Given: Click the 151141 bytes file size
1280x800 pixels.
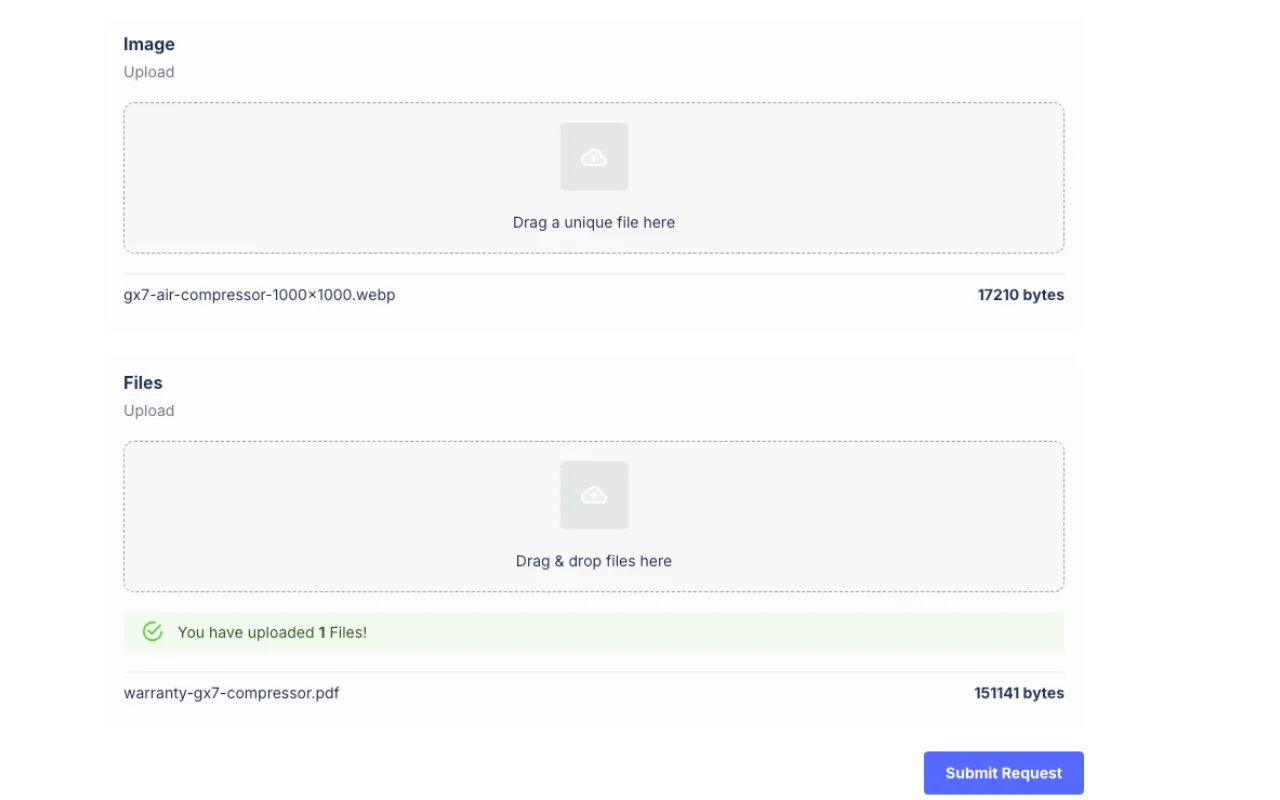Looking at the screenshot, I should pyautogui.click(x=1018, y=693).
